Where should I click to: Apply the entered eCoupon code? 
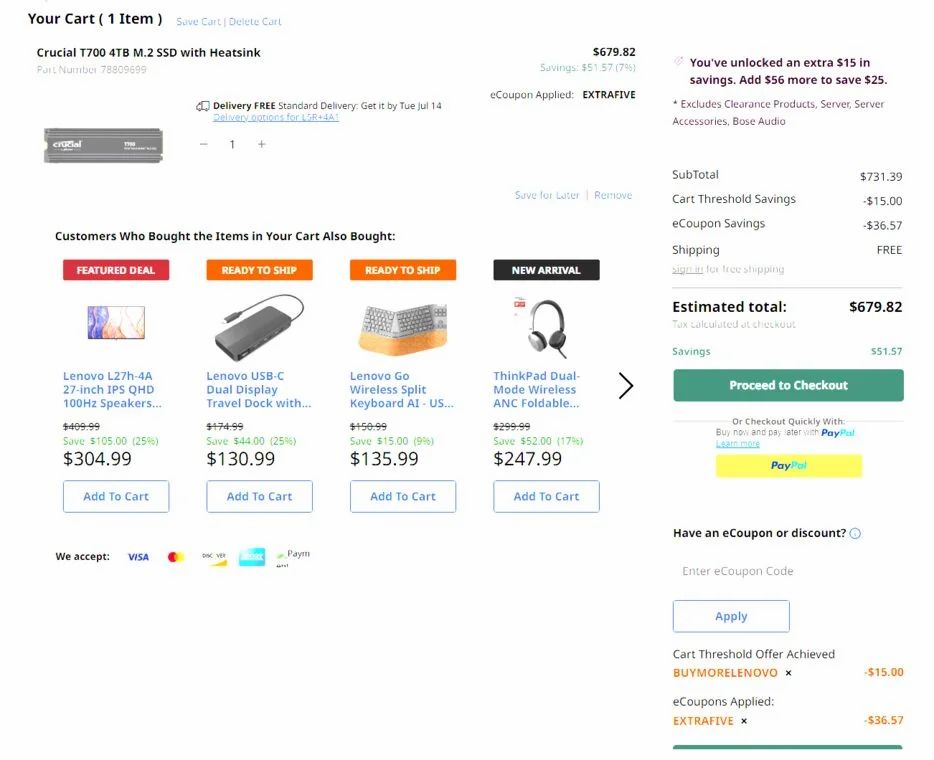coord(731,616)
